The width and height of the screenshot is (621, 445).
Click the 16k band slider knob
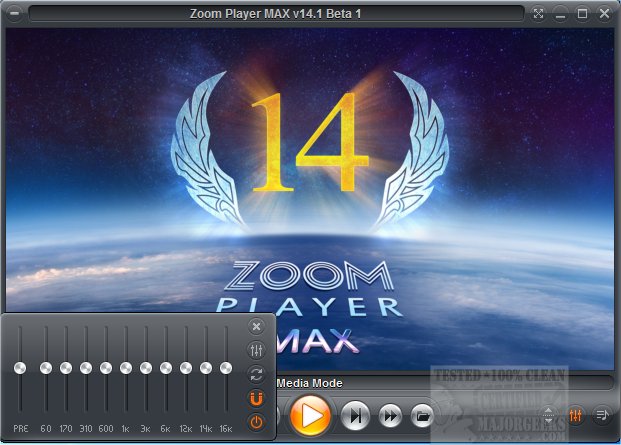[x=226, y=368]
